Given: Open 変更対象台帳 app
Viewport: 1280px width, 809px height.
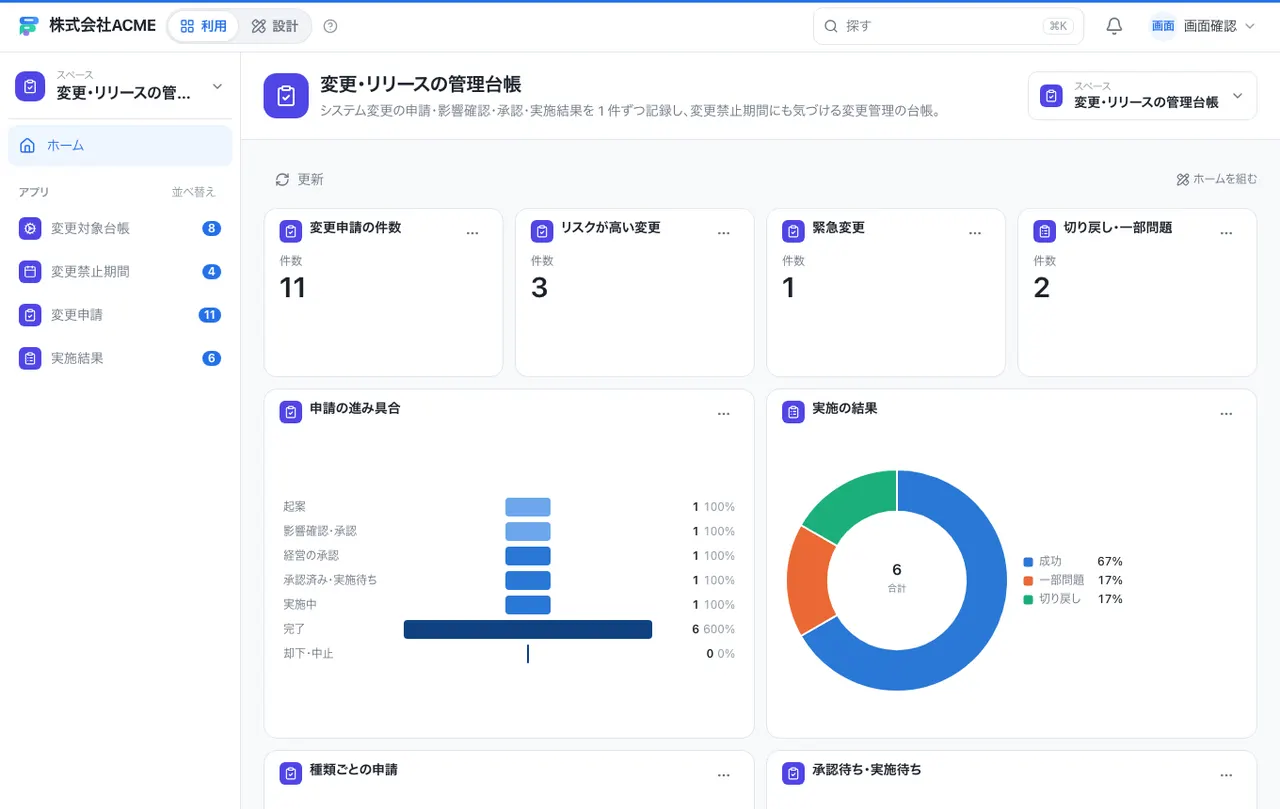Looking at the screenshot, I should [x=120, y=228].
